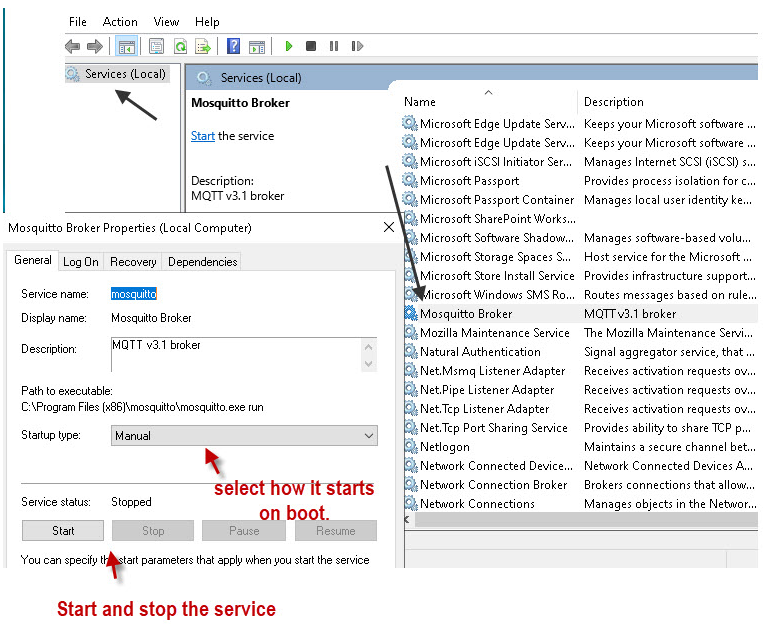Image resolution: width=776 pixels, height=627 pixels.
Task: Switch to the Recovery tab
Action: [x=133, y=262]
